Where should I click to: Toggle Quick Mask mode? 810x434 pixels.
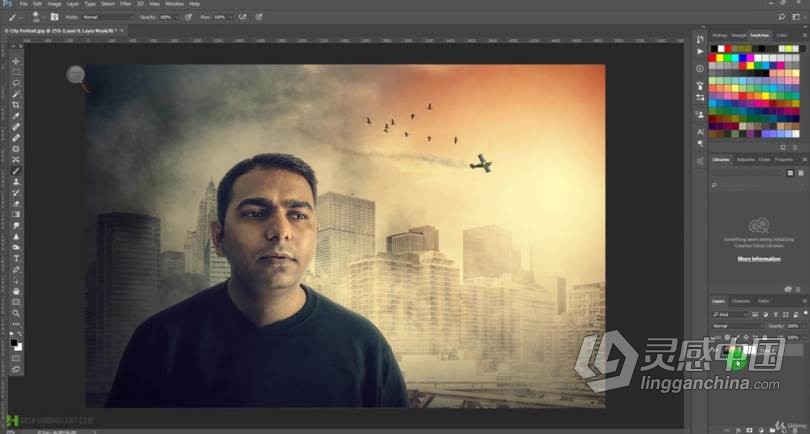point(16,358)
